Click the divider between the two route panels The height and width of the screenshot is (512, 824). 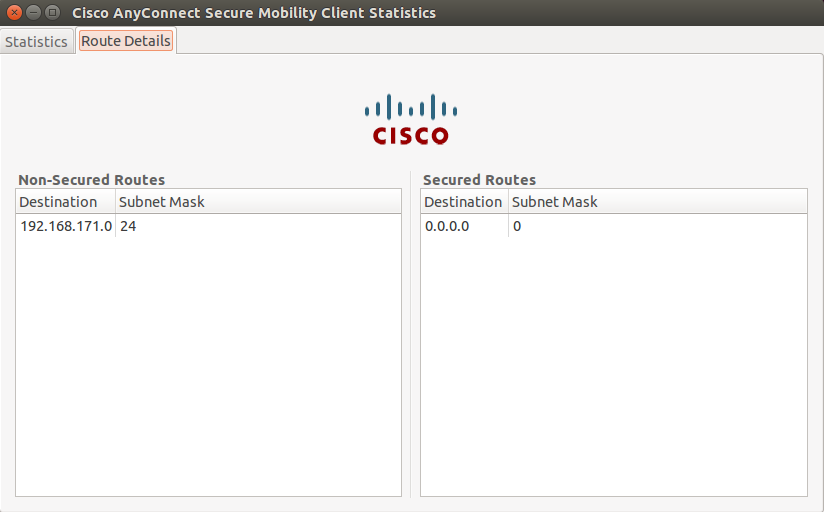[x=411, y=340]
